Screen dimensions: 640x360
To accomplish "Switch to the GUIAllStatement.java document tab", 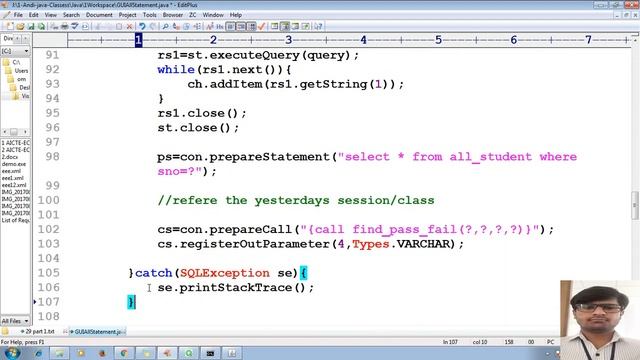I will click(x=98, y=331).
